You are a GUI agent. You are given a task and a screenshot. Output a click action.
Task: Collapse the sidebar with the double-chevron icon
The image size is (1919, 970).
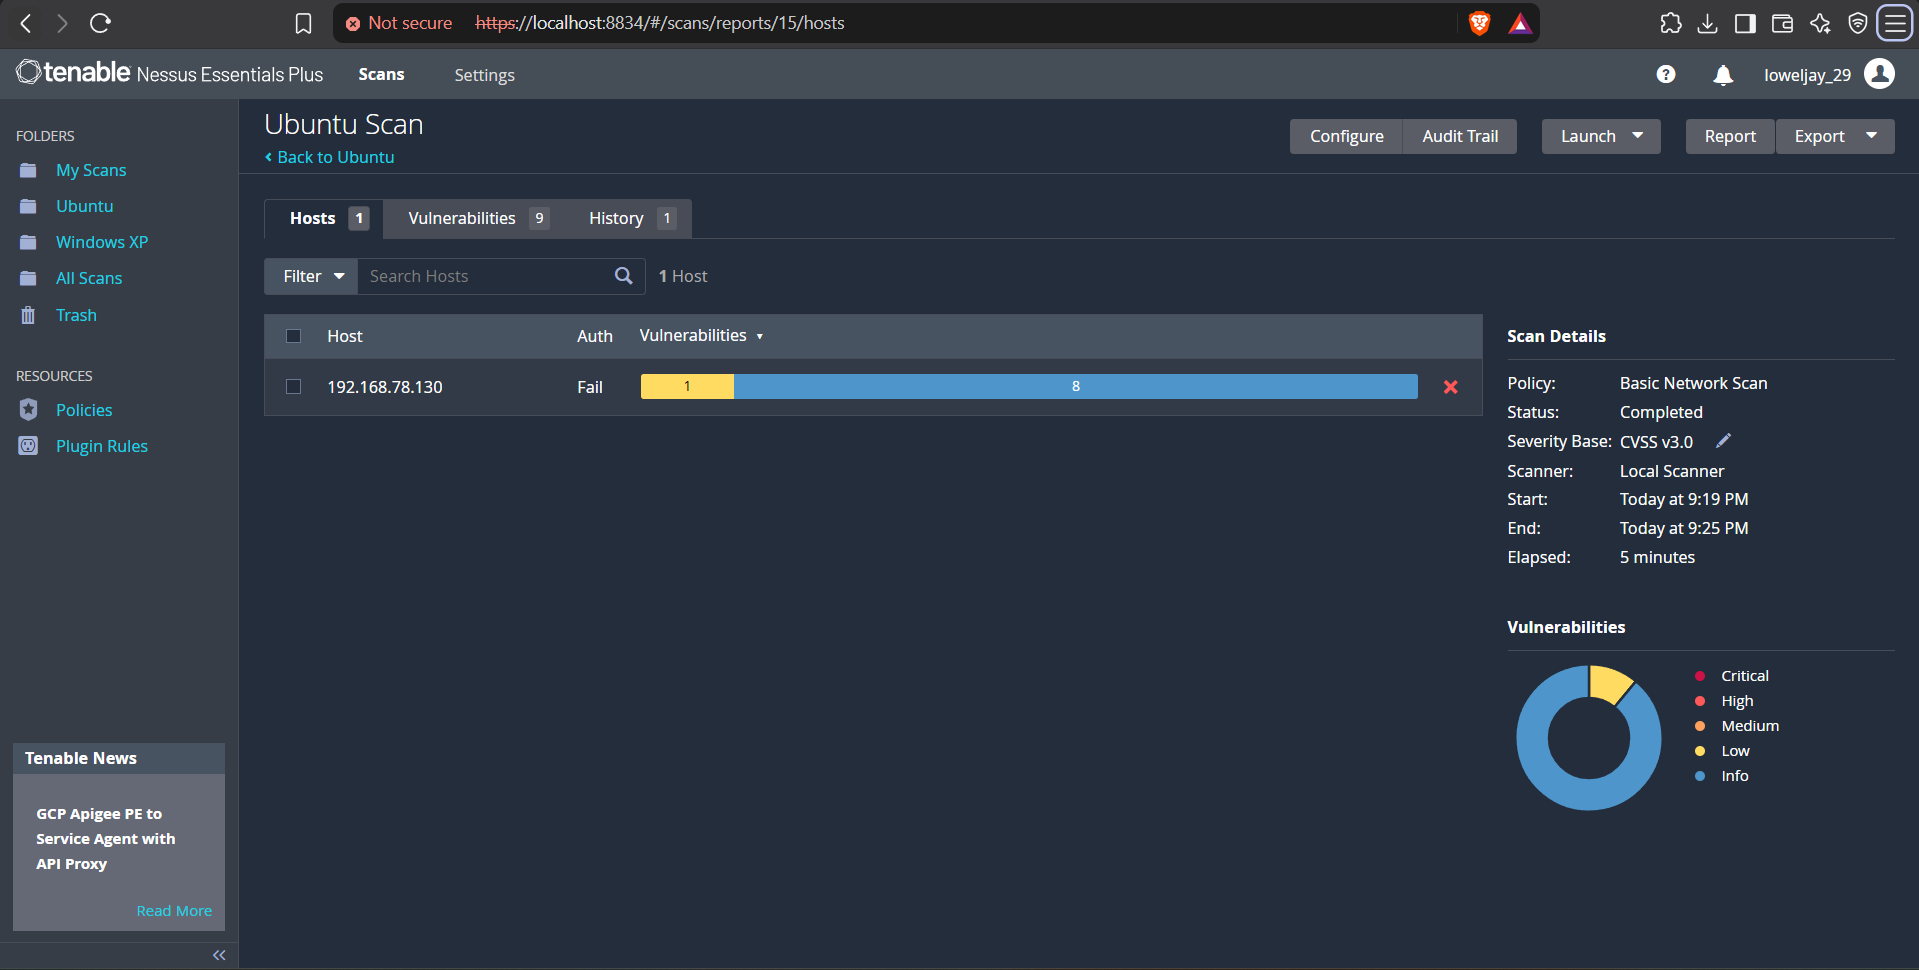tap(219, 955)
